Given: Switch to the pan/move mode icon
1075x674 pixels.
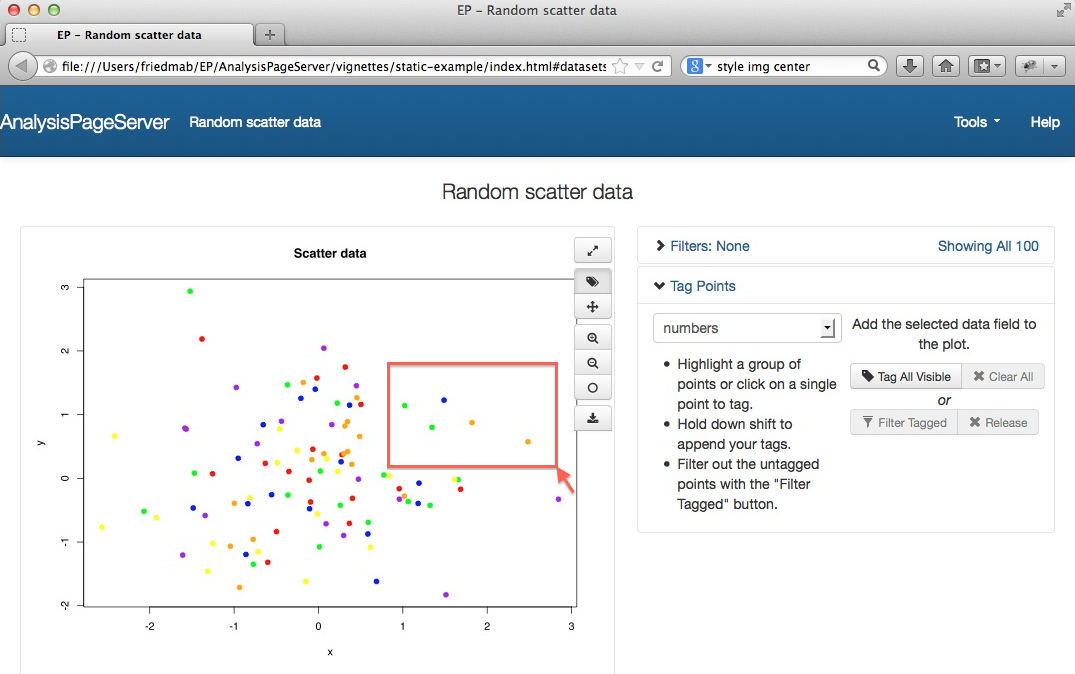Looking at the screenshot, I should click(x=592, y=307).
